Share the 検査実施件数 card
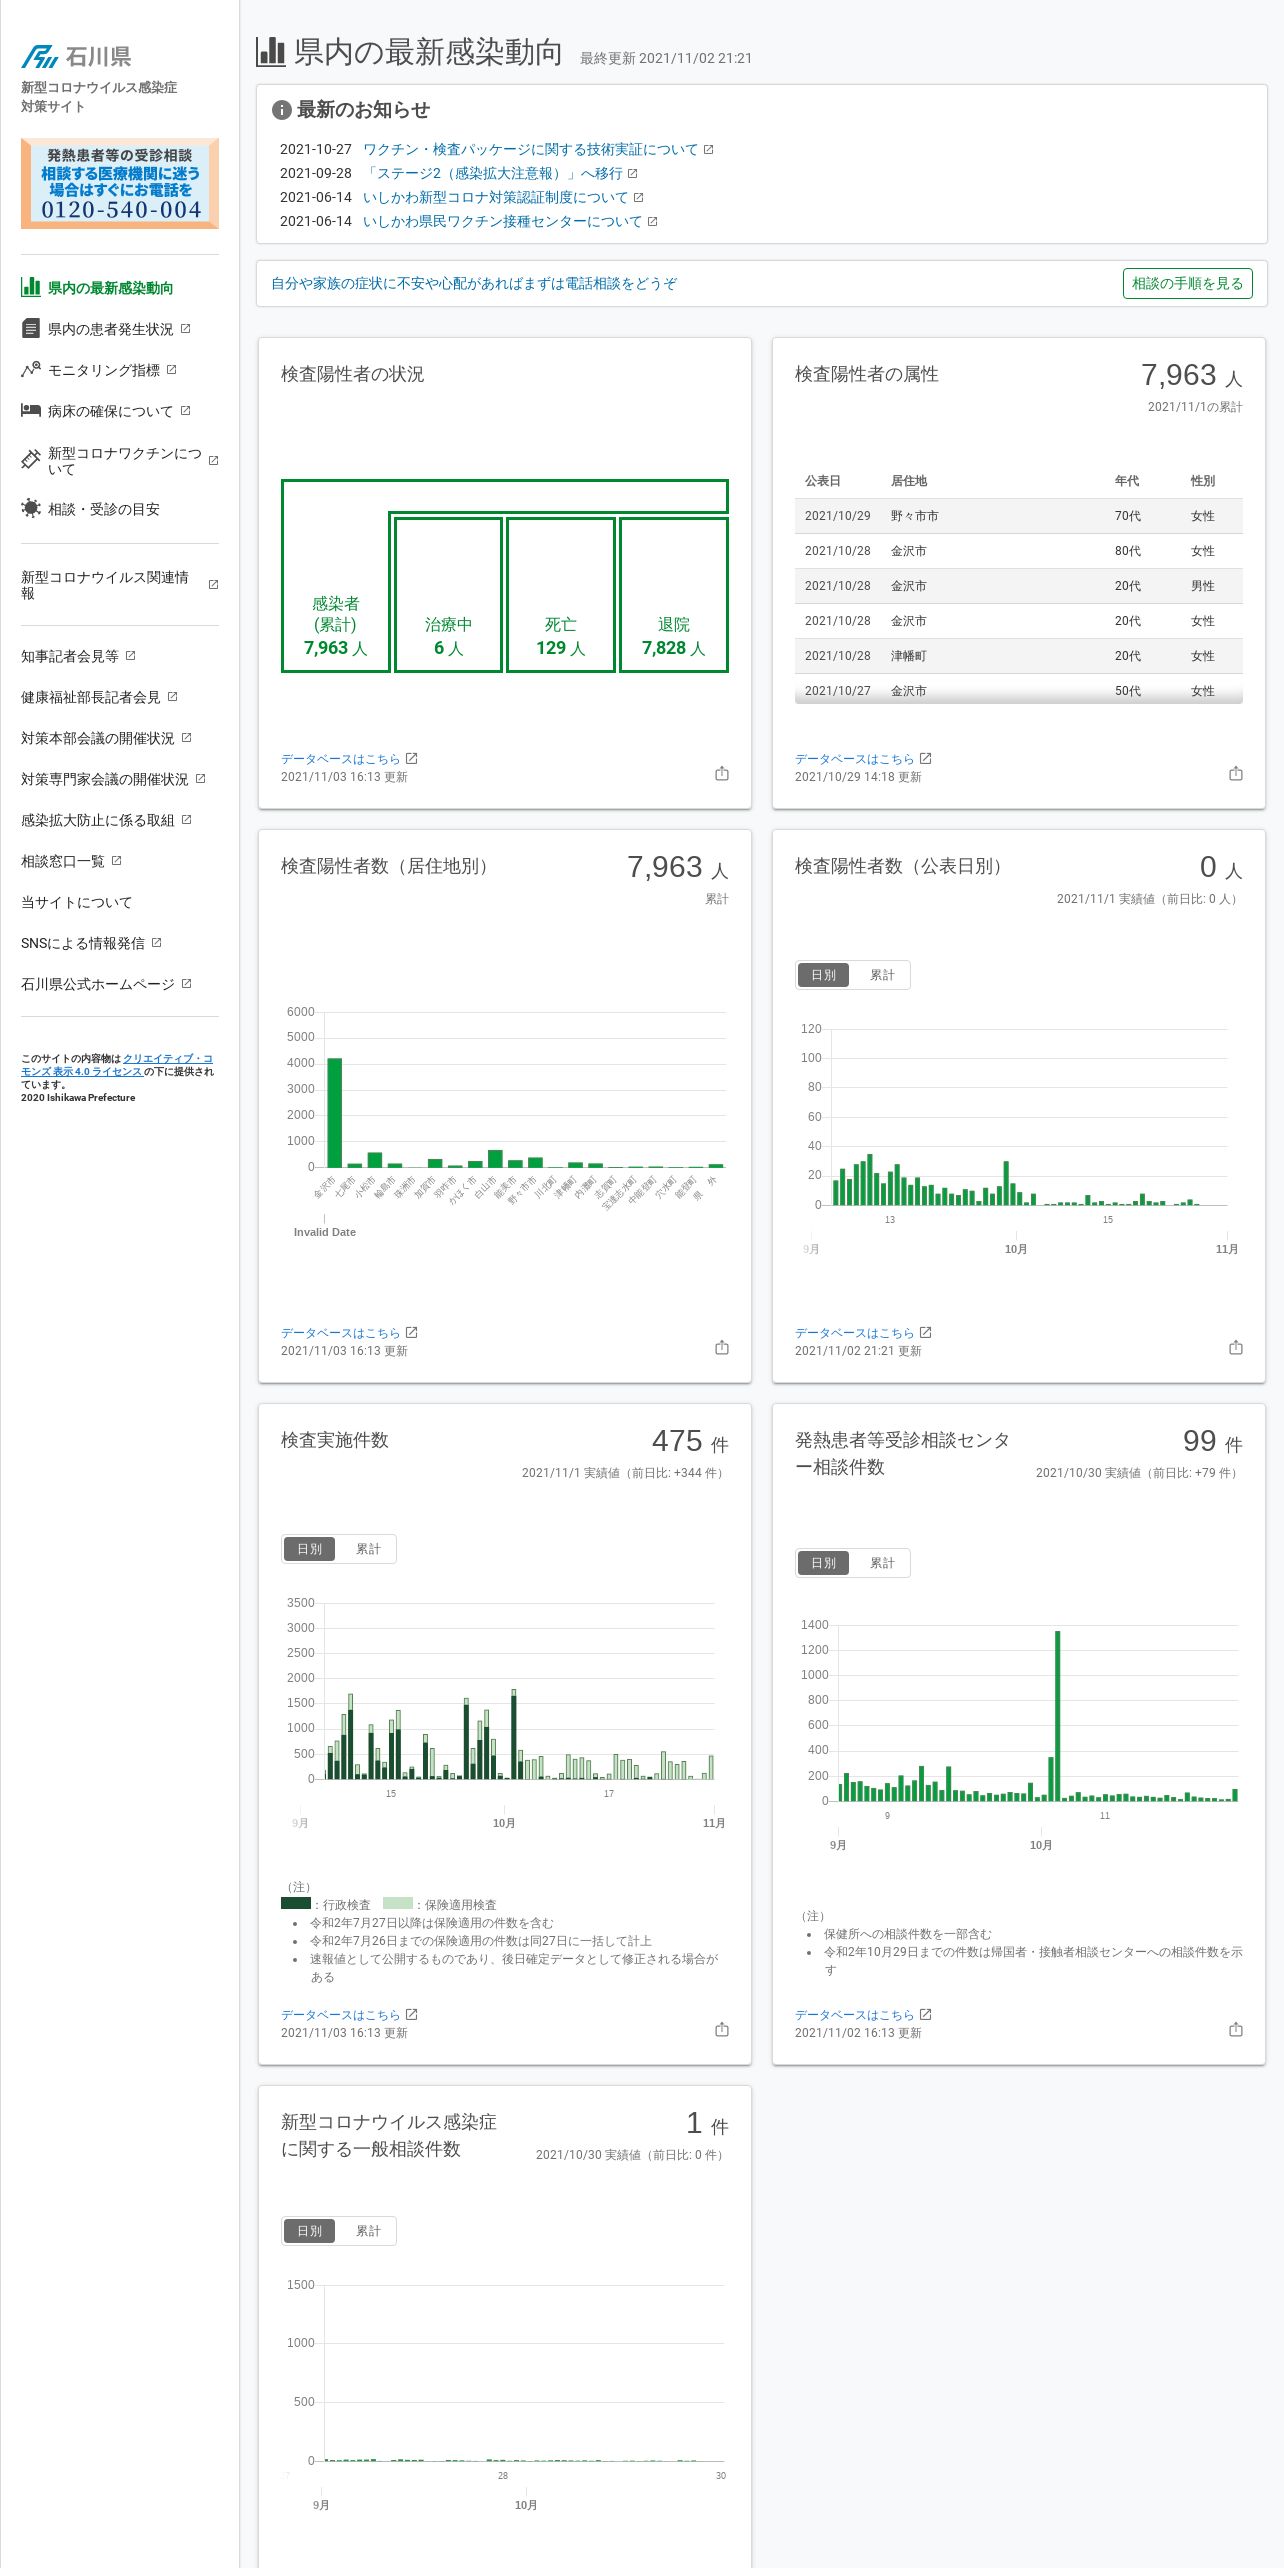This screenshot has width=1284, height=2568. point(722,2029)
